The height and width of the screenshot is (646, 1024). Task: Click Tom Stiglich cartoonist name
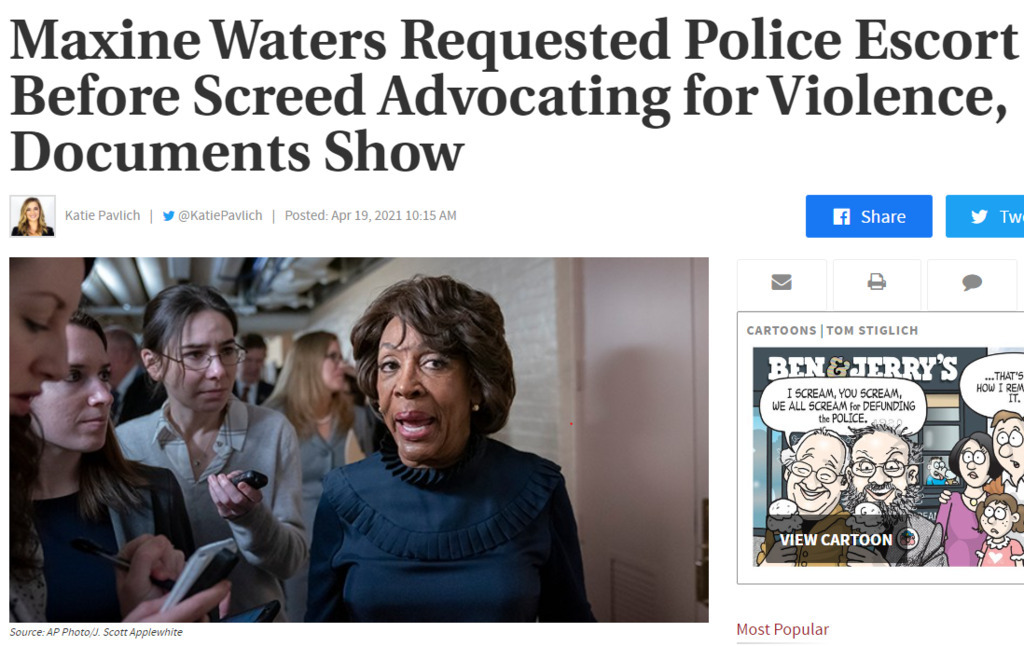[x=872, y=331]
